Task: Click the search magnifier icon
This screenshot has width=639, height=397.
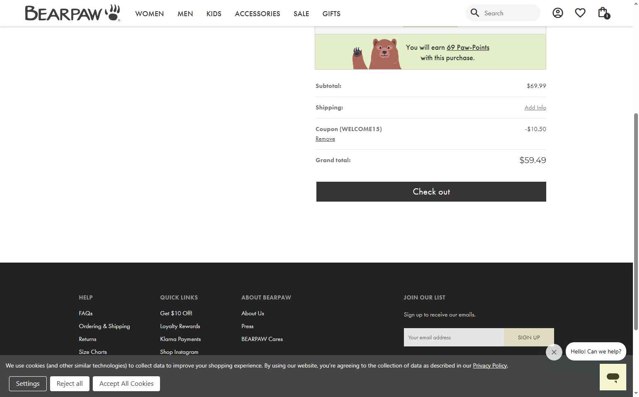Action: pyautogui.click(x=475, y=13)
